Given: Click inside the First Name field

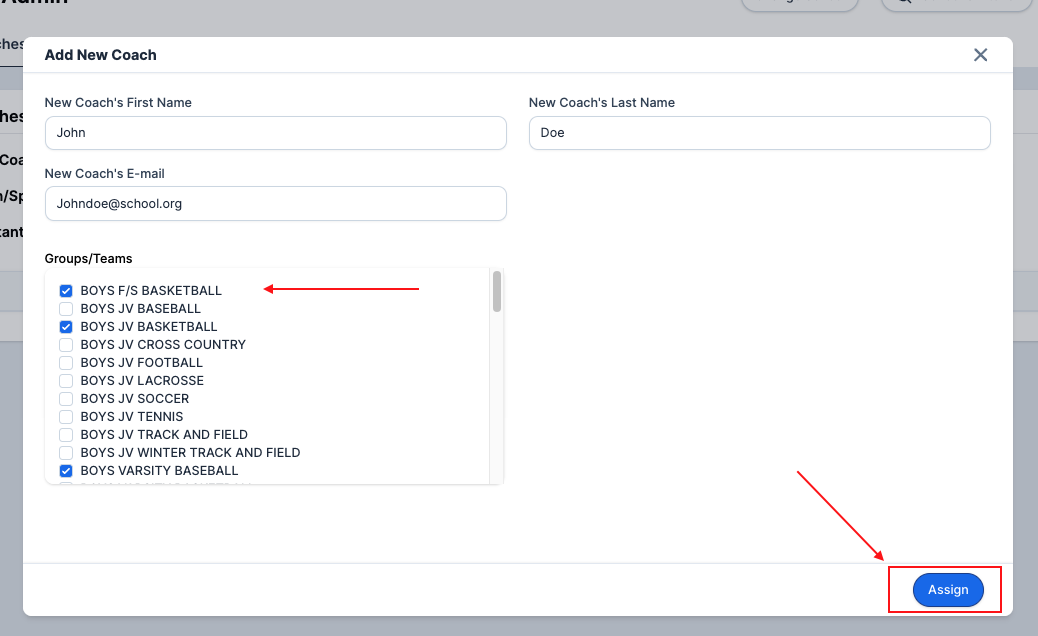Looking at the screenshot, I should click(x=275, y=133).
